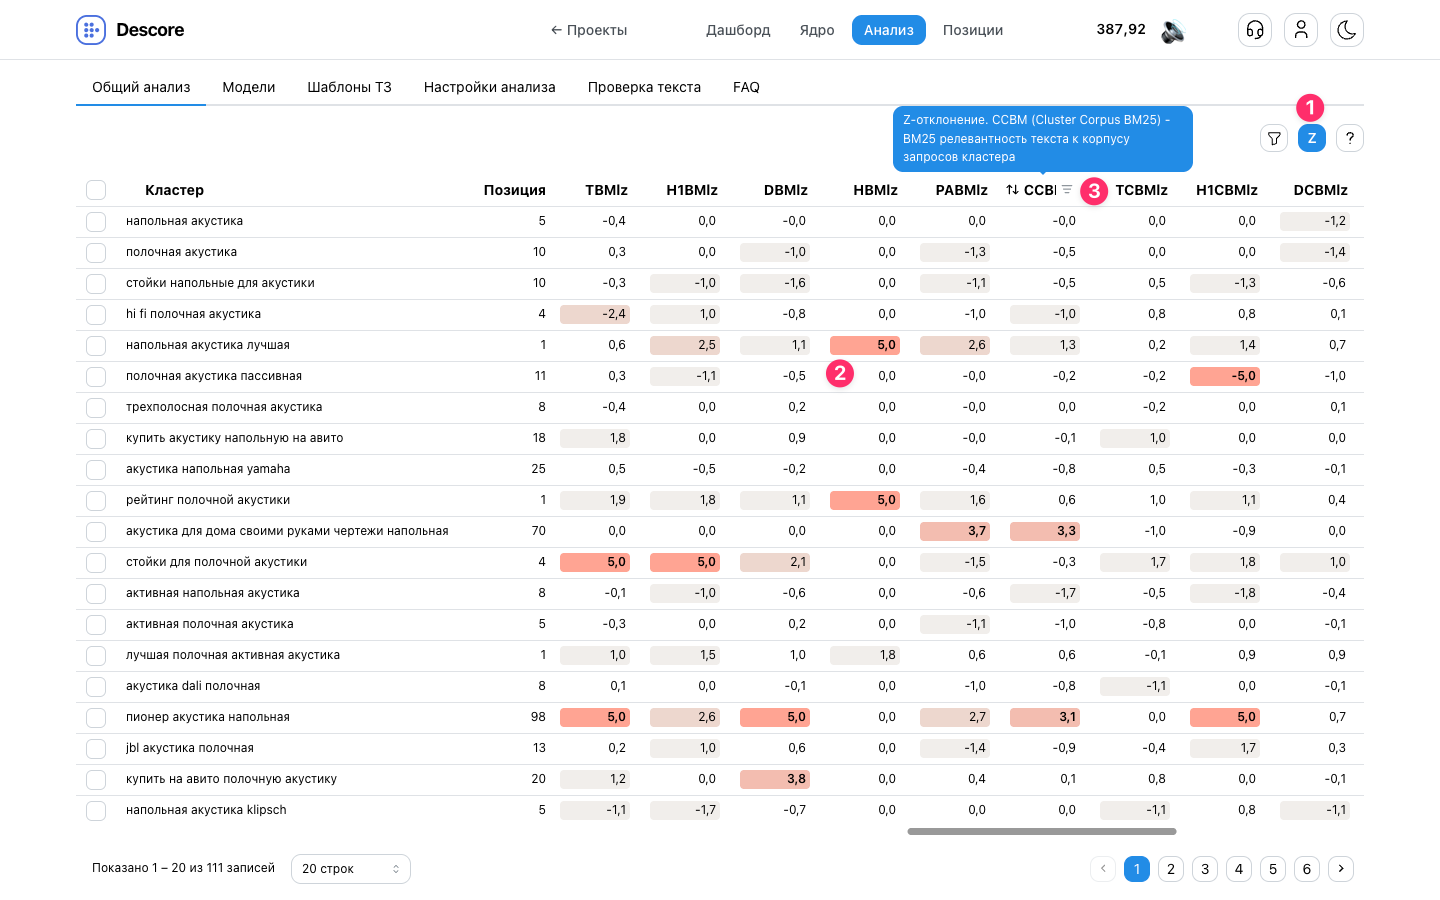The width and height of the screenshot is (1440, 900).
Task: Open the user profile icon
Action: [1301, 30]
